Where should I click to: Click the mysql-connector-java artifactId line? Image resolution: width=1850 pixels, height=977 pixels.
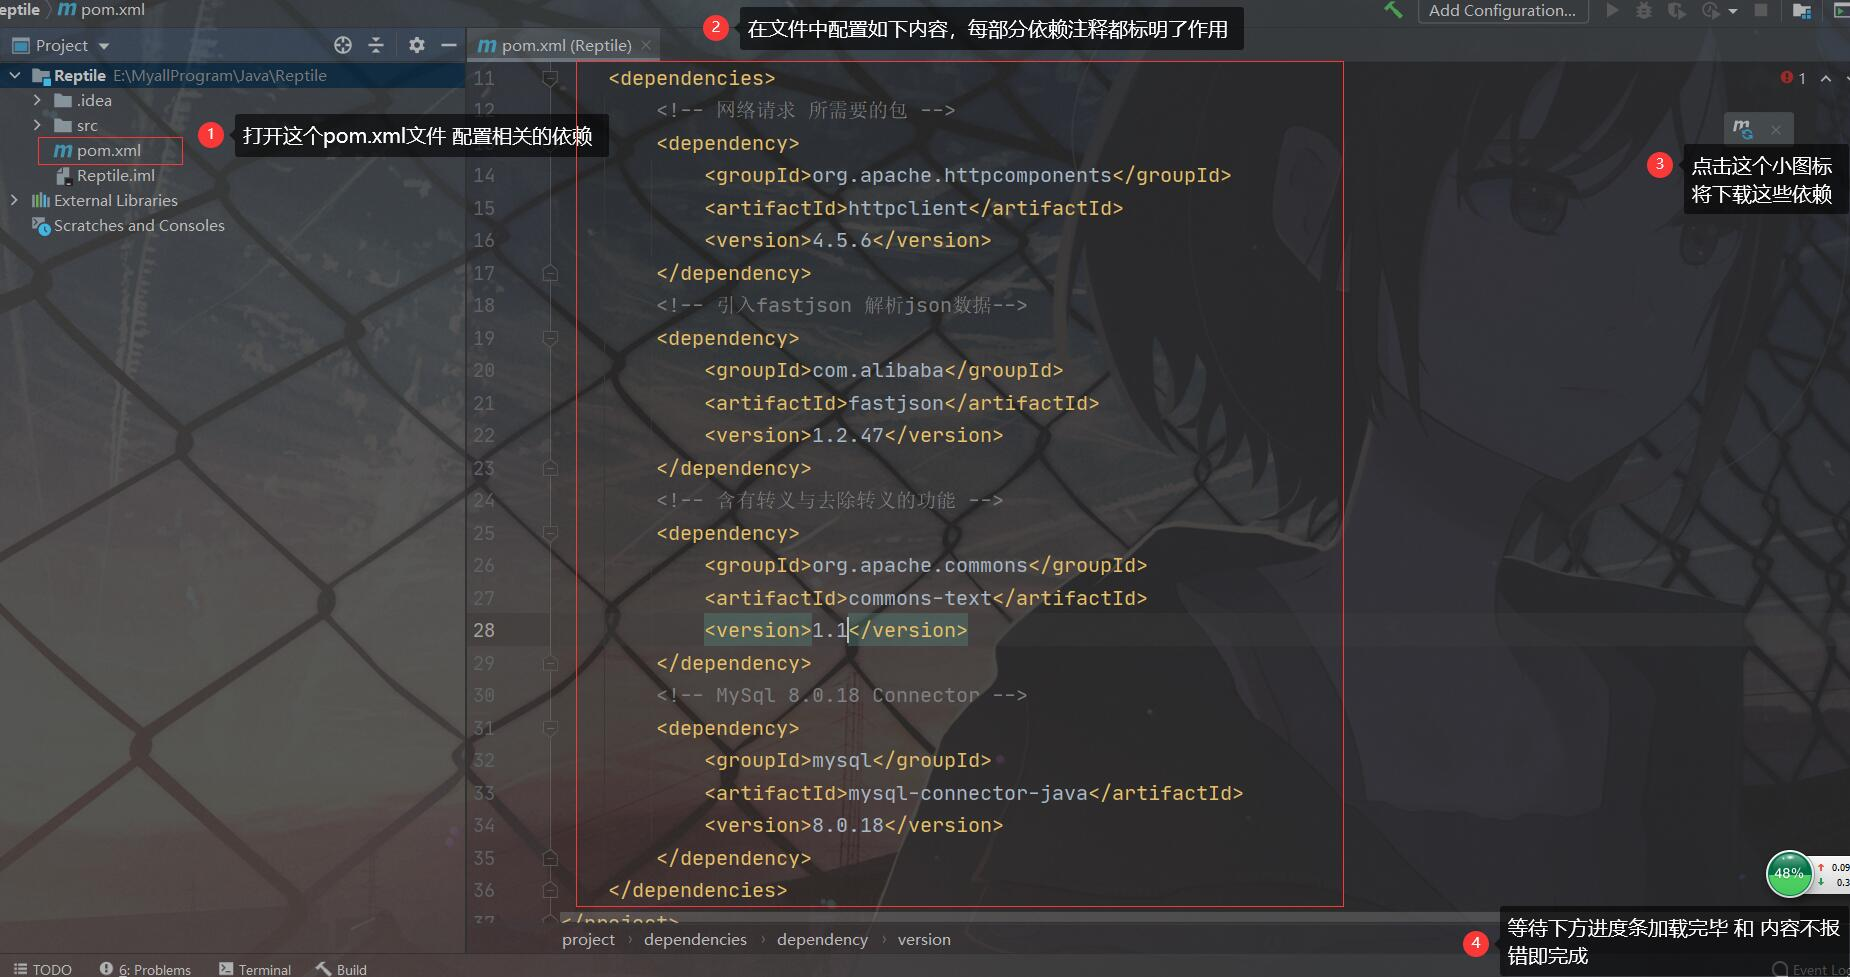tap(974, 793)
